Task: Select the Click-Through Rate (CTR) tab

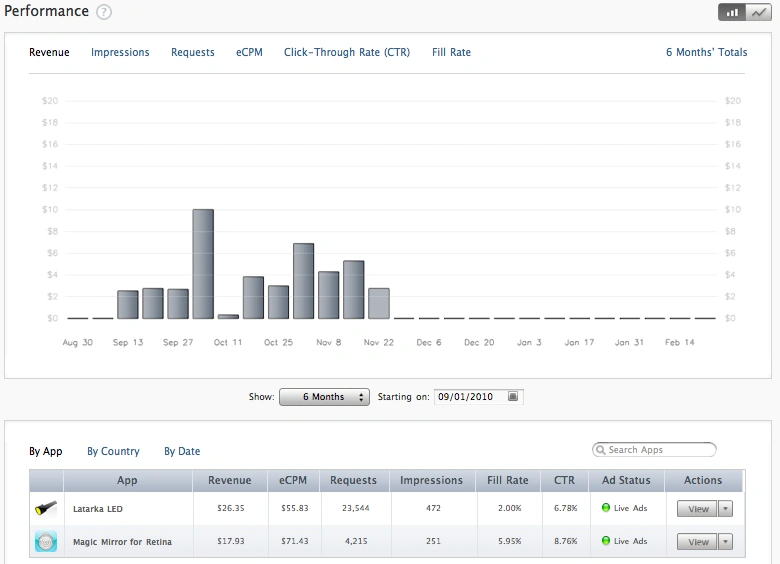Action: (347, 52)
